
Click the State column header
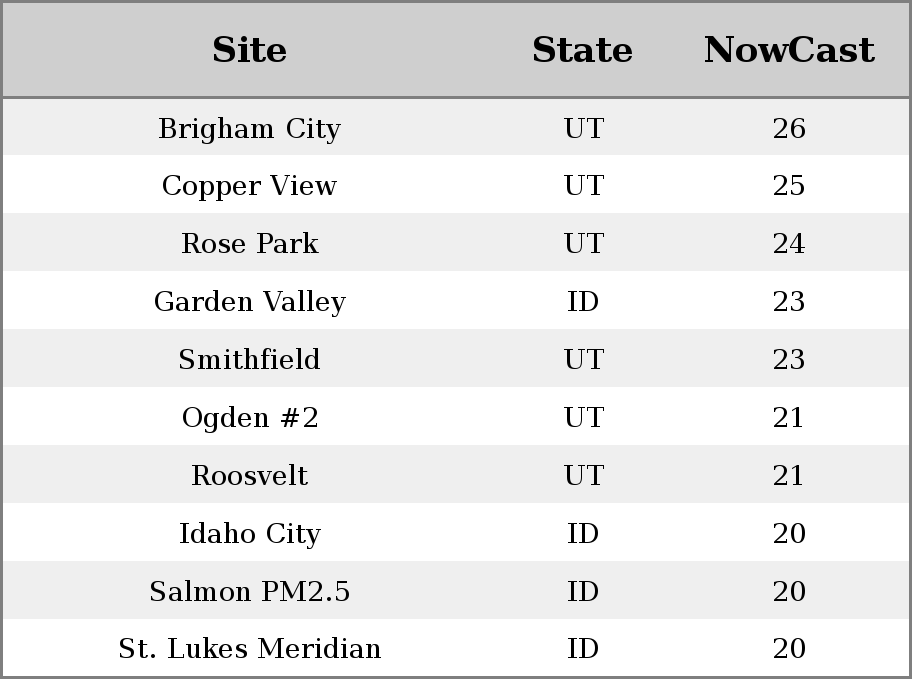tap(582, 49)
